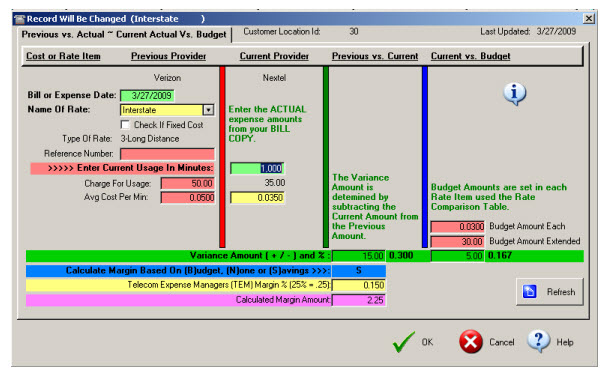Click the current usage minutes field 1,000
This screenshot has width=606, height=377.
[x=257, y=168]
